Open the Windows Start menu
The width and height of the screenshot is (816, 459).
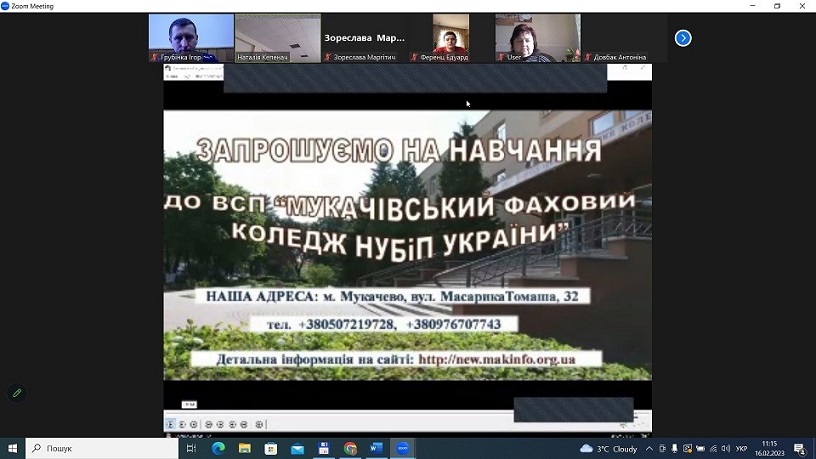click(12, 448)
